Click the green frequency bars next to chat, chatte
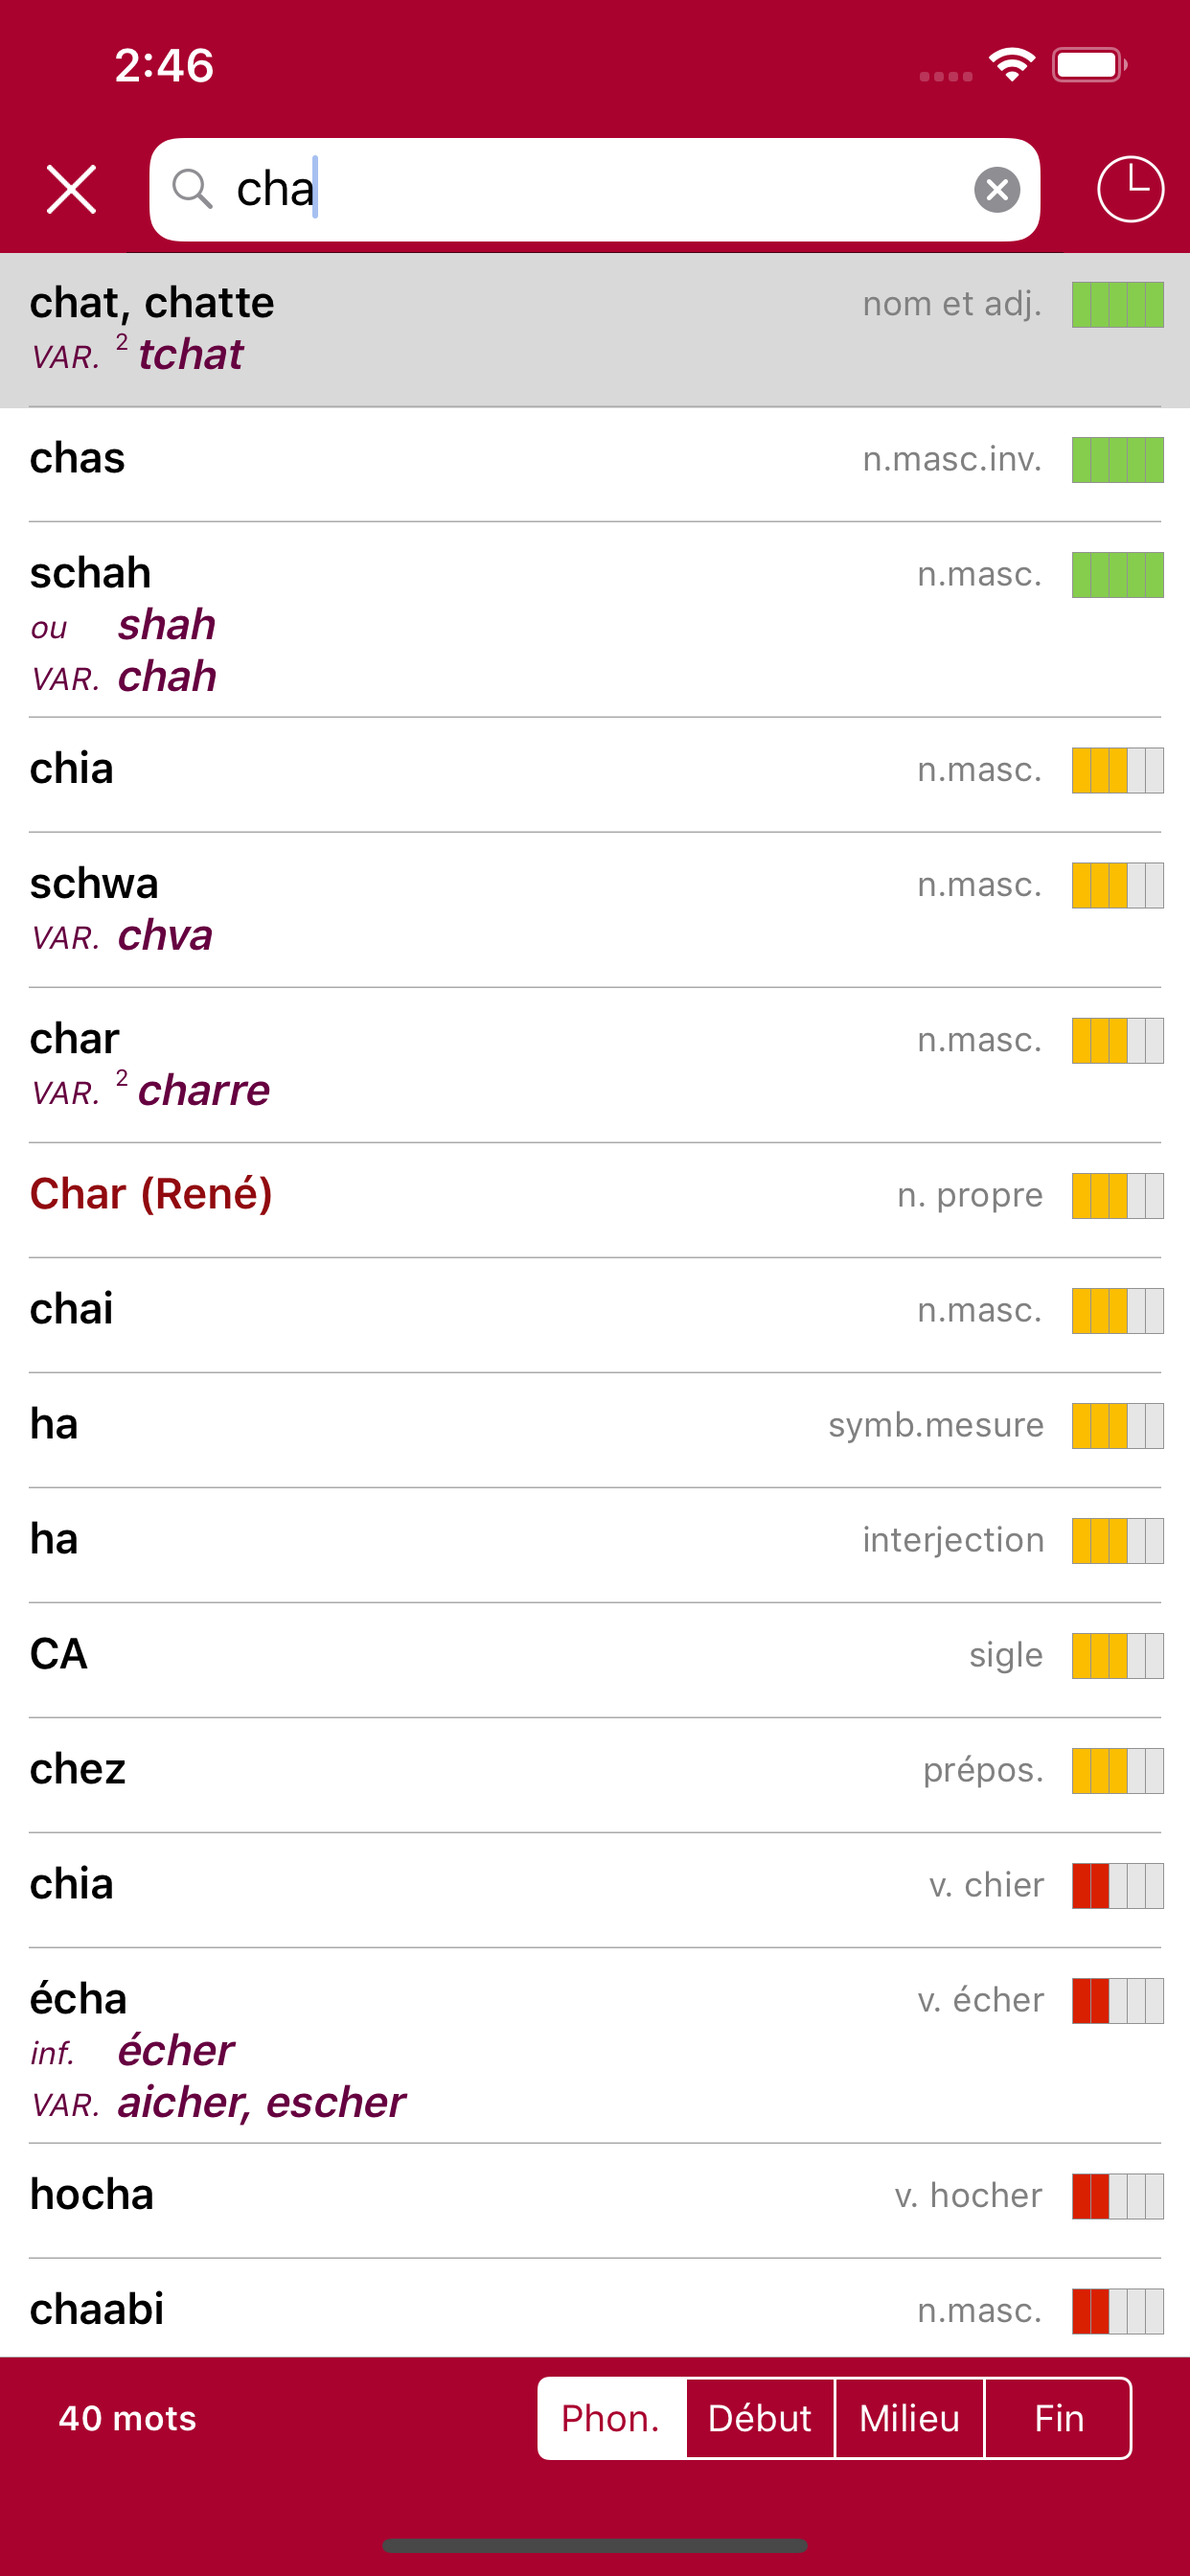This screenshot has width=1190, height=2576. [1117, 305]
